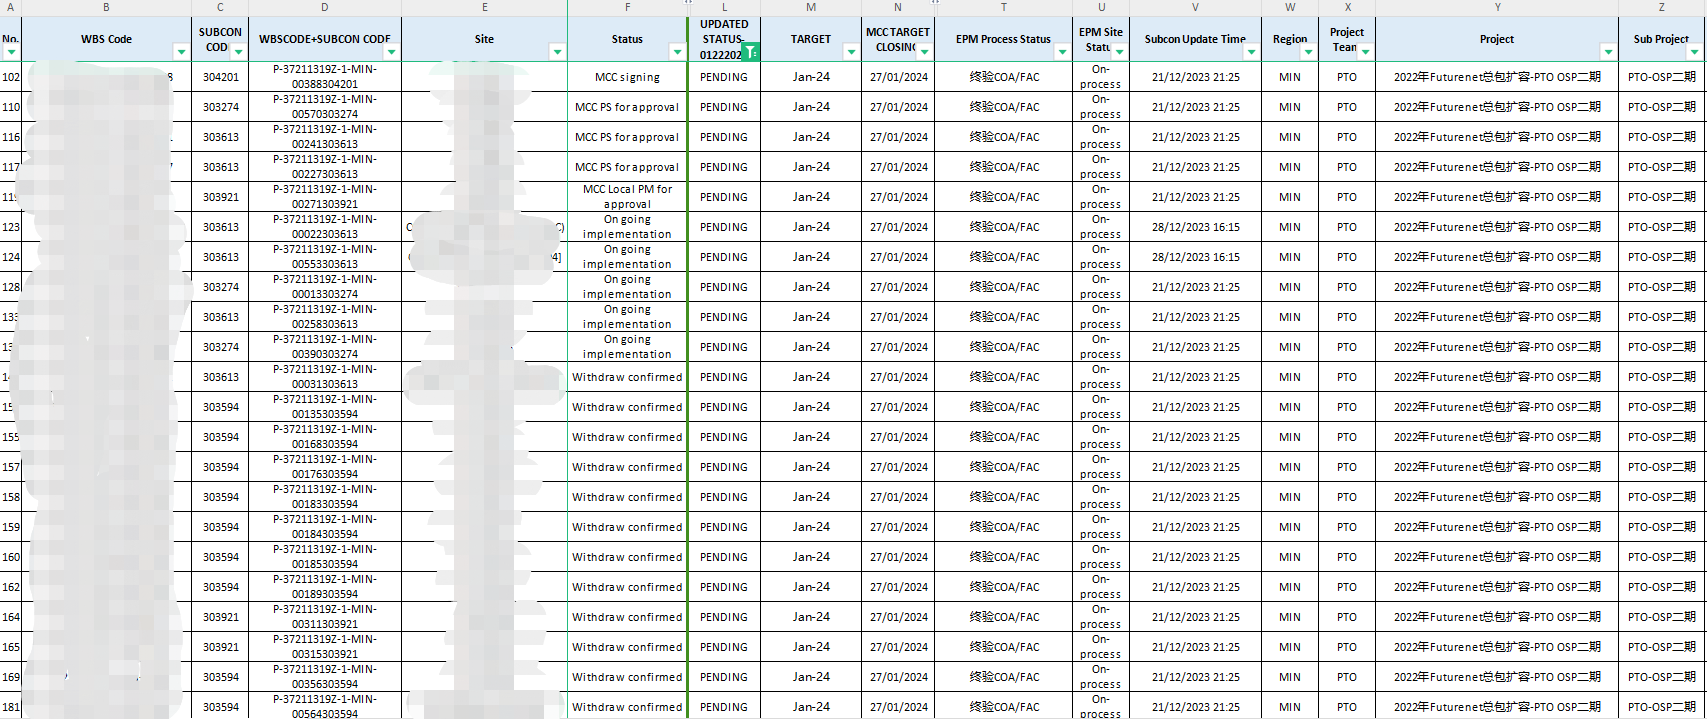The height and width of the screenshot is (719, 1707).
Task: Open the Sub Project filter dropdown
Action: tap(1694, 52)
